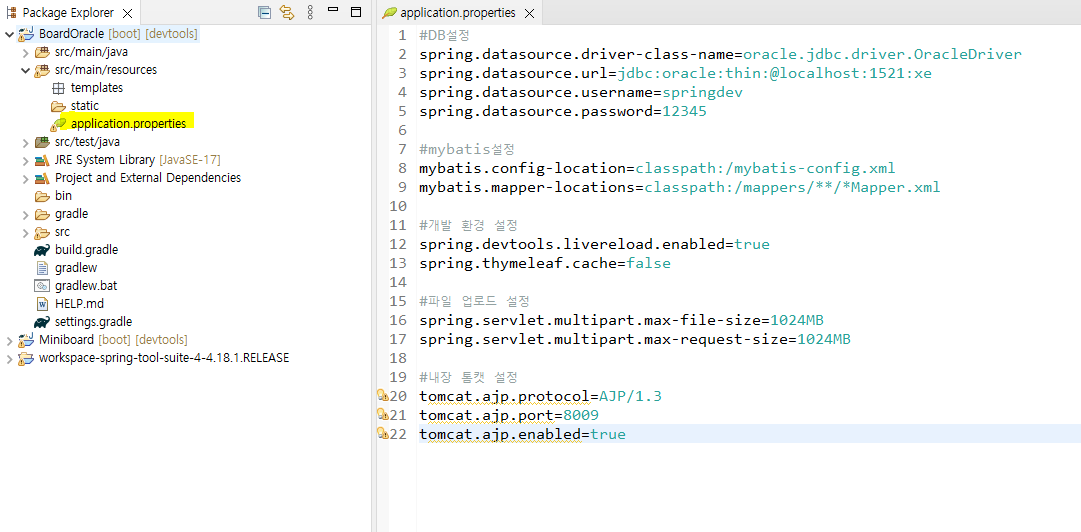Expand the src folder node
Screen dimensions: 1081x532
[x=26, y=232]
